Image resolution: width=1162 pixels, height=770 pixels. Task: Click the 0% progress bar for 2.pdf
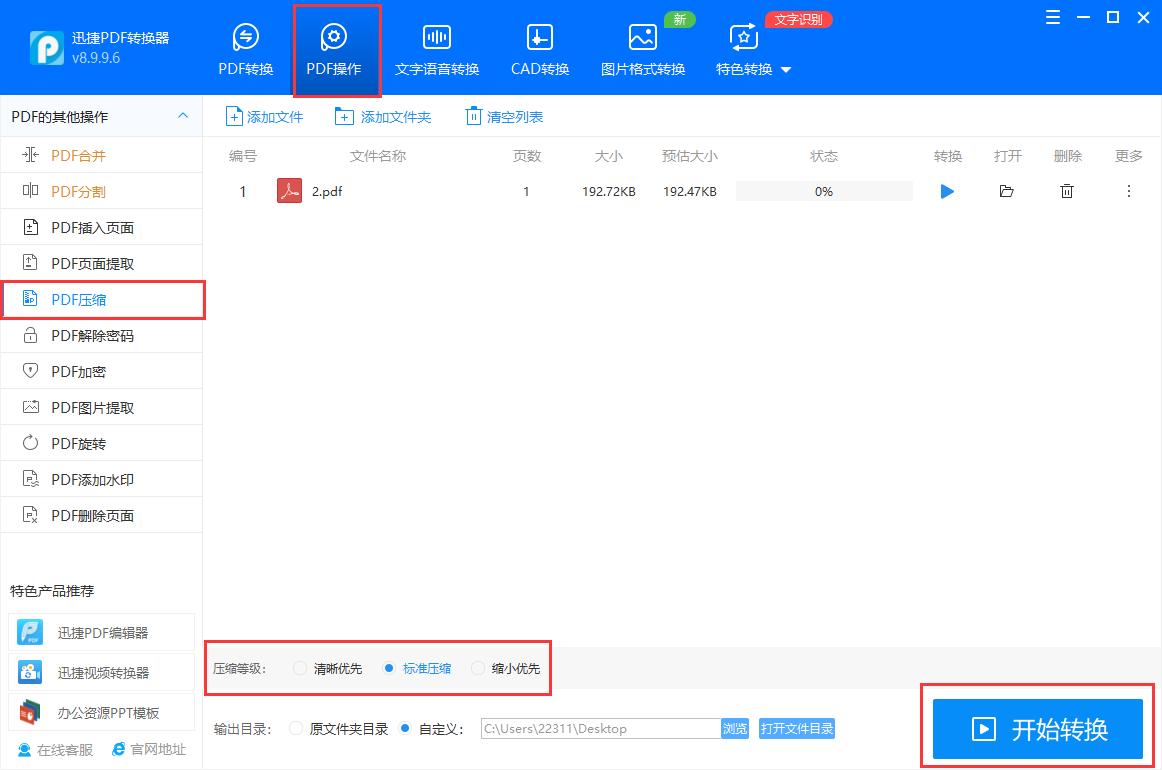click(823, 191)
